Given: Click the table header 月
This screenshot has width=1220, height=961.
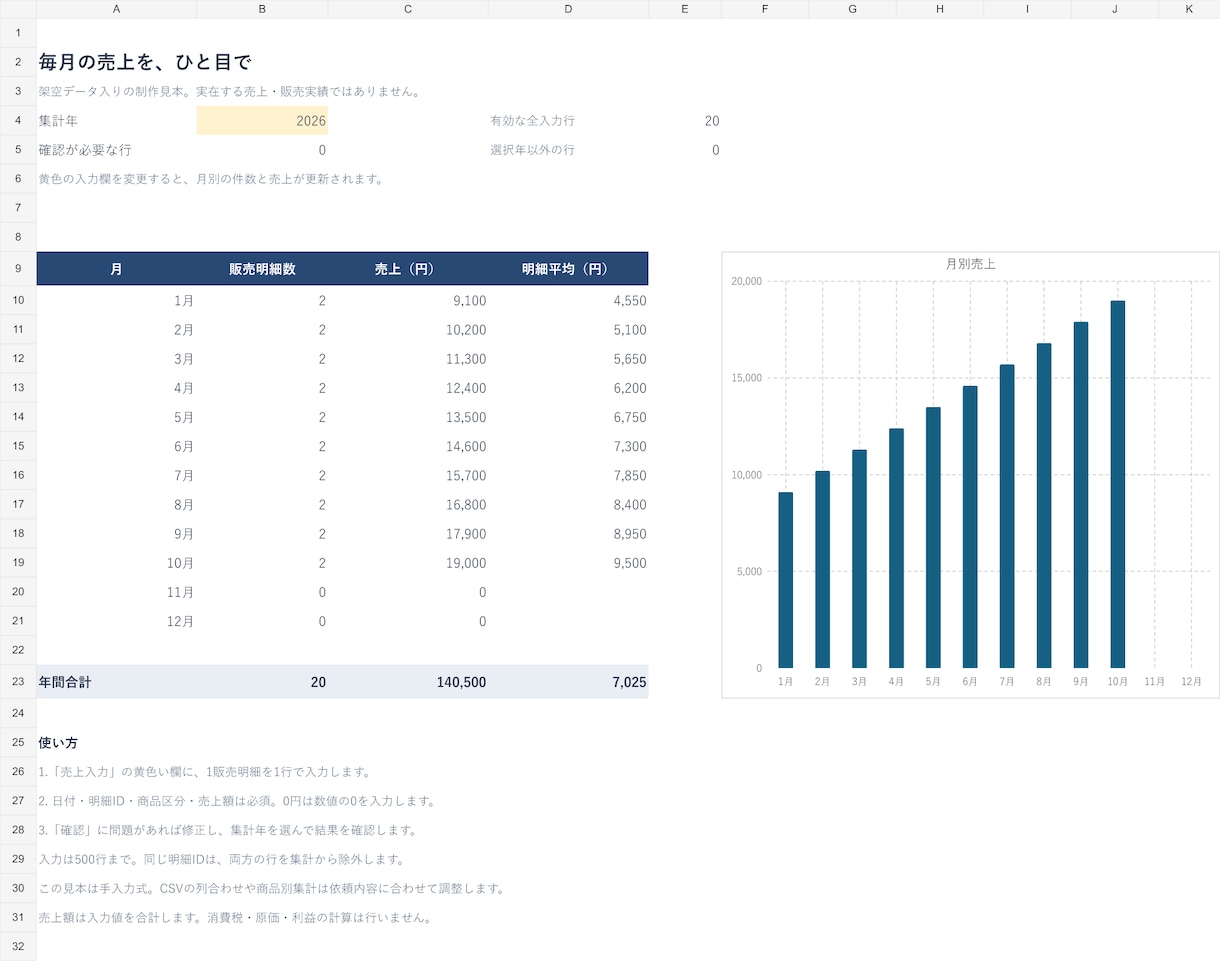Looking at the screenshot, I should pos(117,269).
